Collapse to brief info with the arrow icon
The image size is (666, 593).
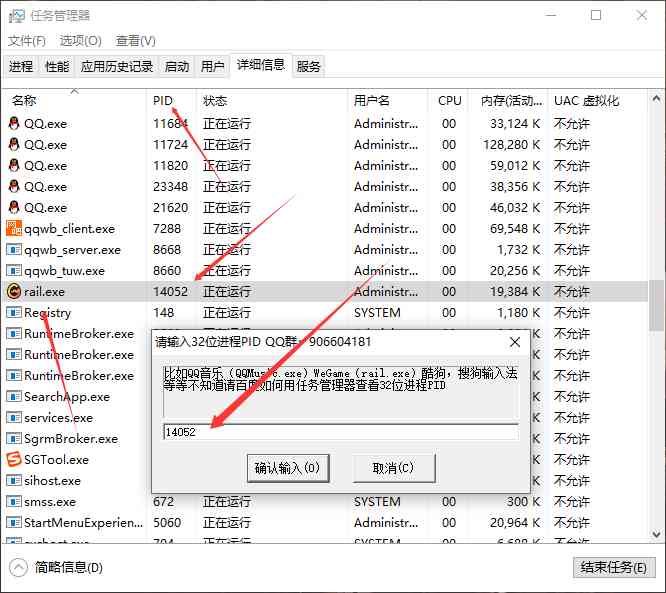[18, 568]
